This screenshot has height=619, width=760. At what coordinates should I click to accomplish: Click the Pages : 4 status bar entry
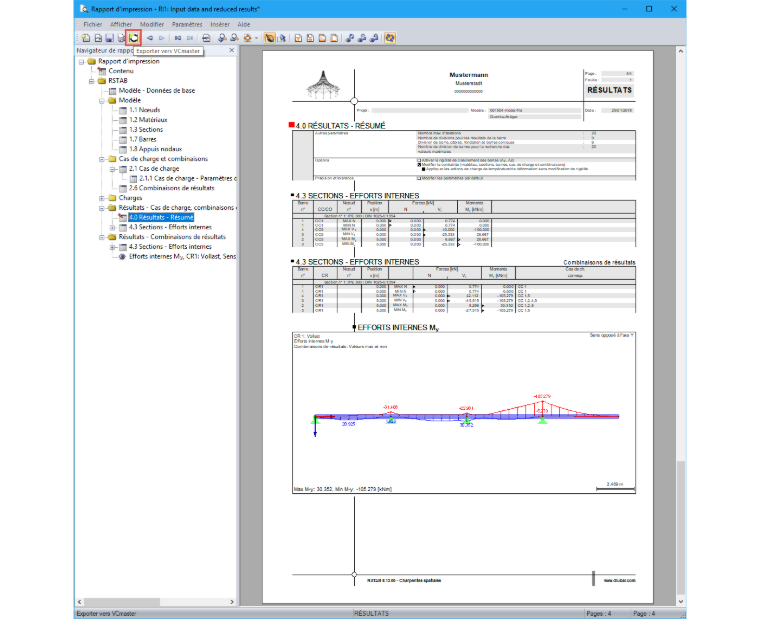(599, 613)
